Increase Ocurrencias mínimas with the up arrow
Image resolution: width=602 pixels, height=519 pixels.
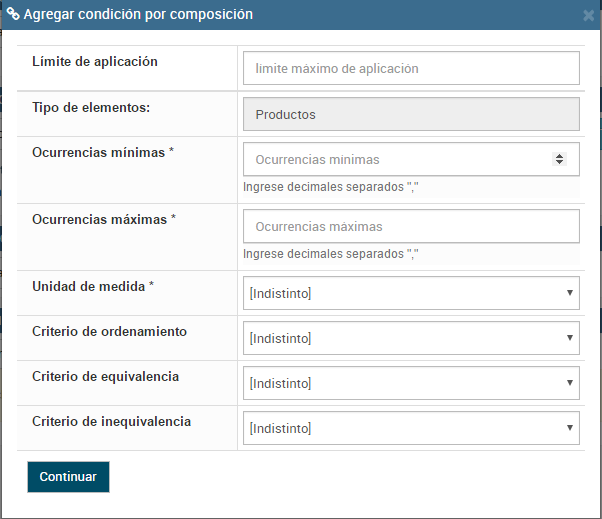click(x=559, y=155)
